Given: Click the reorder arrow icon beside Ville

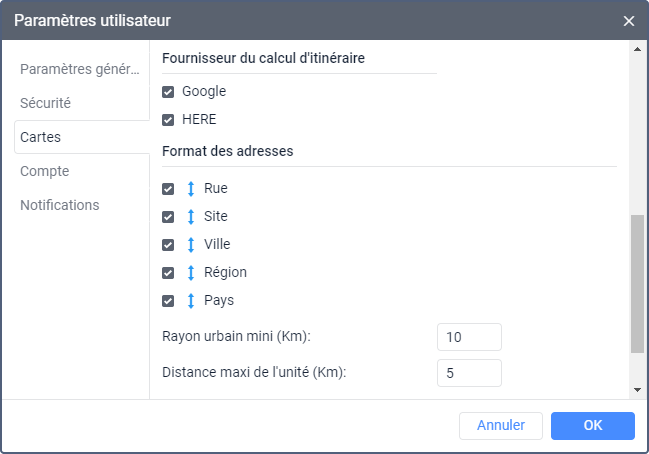Looking at the screenshot, I should tap(191, 245).
